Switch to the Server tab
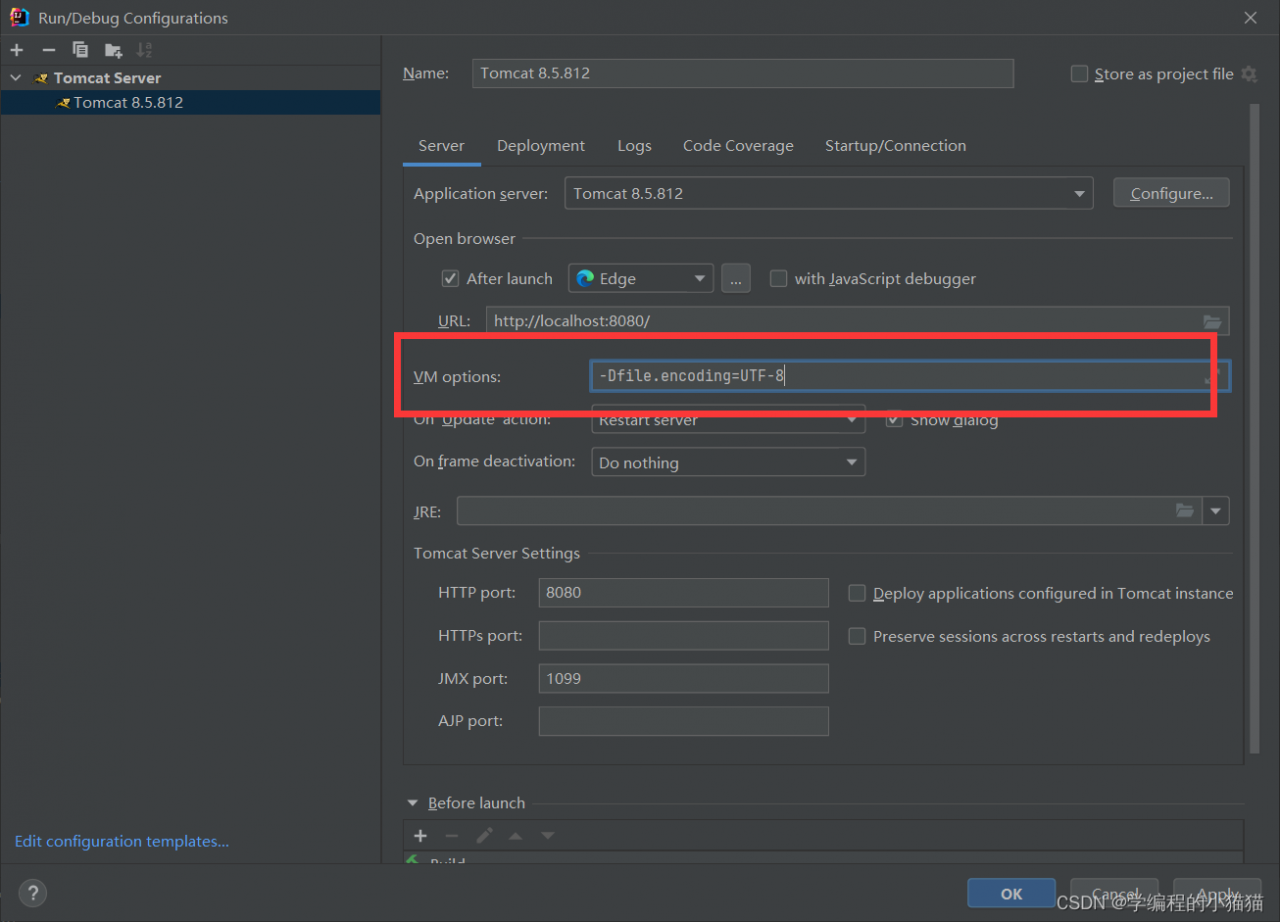Screen dimensions: 1280x922 (x=441, y=146)
